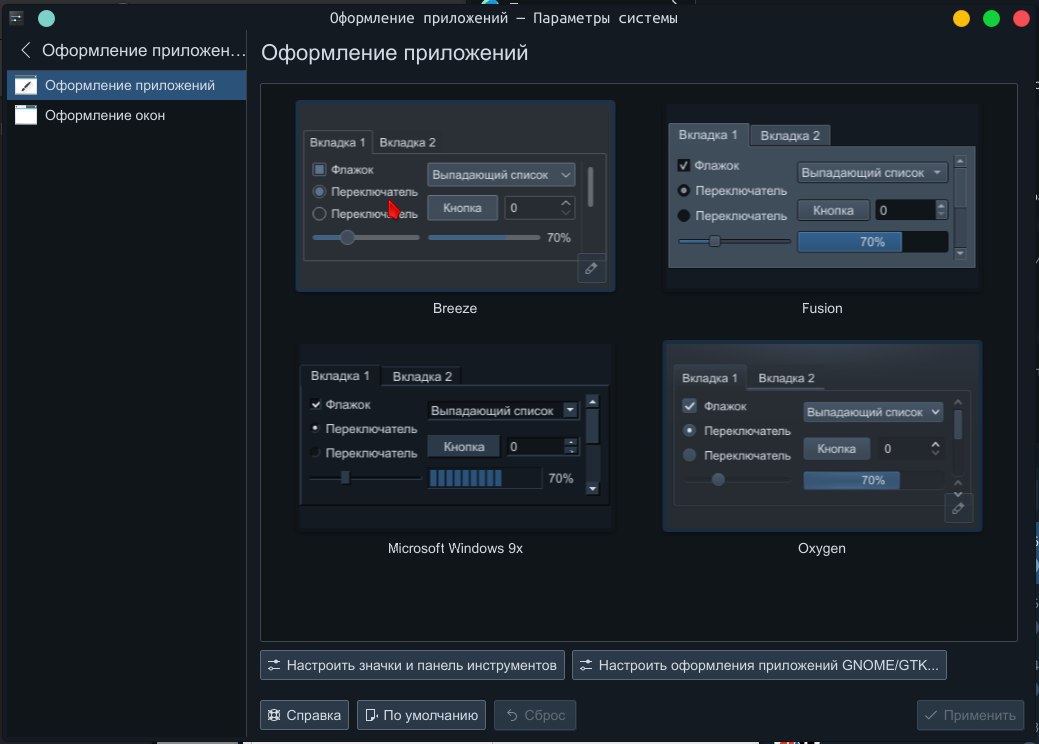Click 70% progress bar in Fusion preview
The width and height of the screenshot is (1039, 744).
(x=873, y=242)
